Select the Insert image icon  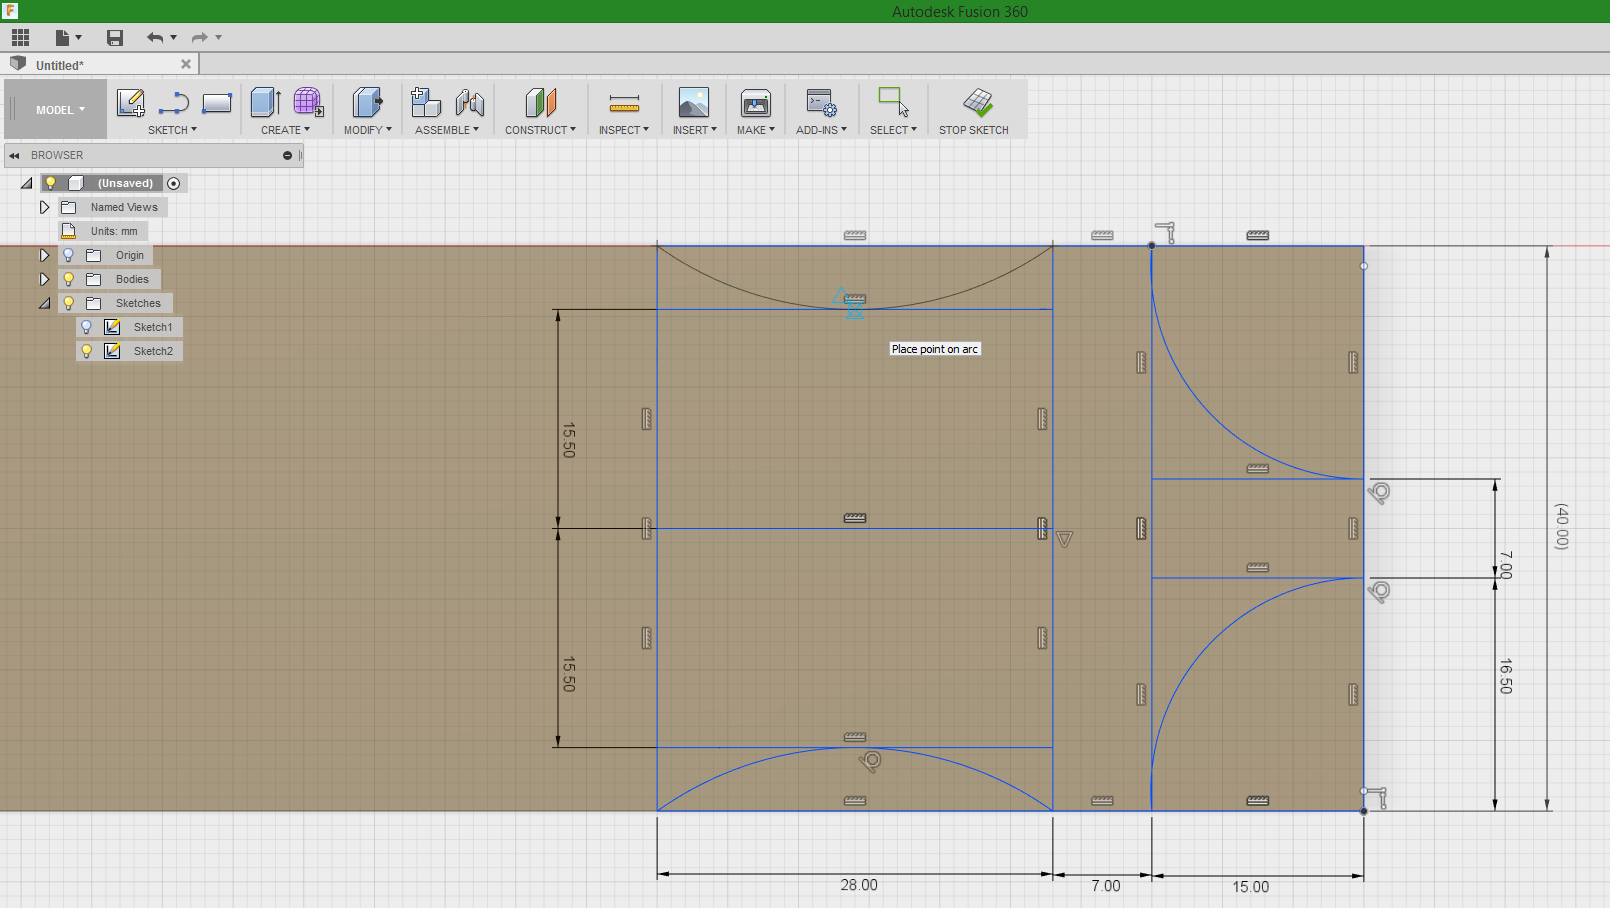694,103
